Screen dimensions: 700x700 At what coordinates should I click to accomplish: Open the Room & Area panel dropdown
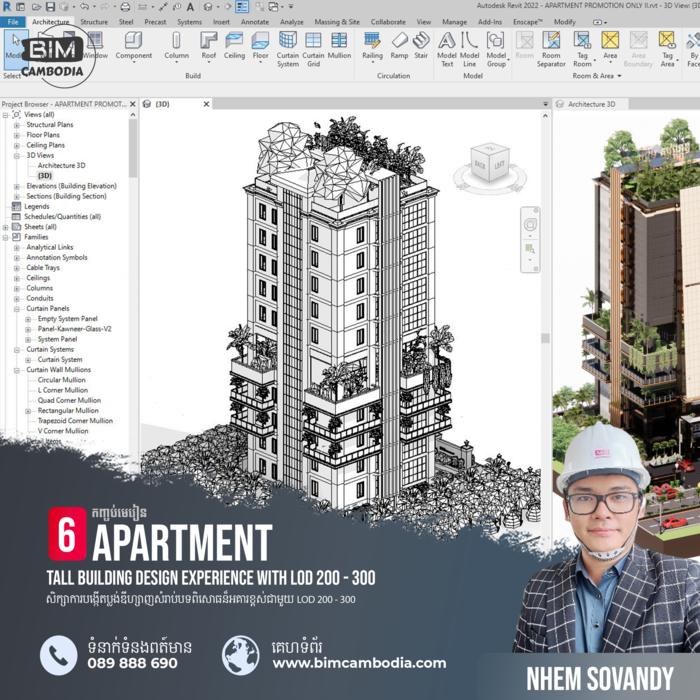pos(619,76)
